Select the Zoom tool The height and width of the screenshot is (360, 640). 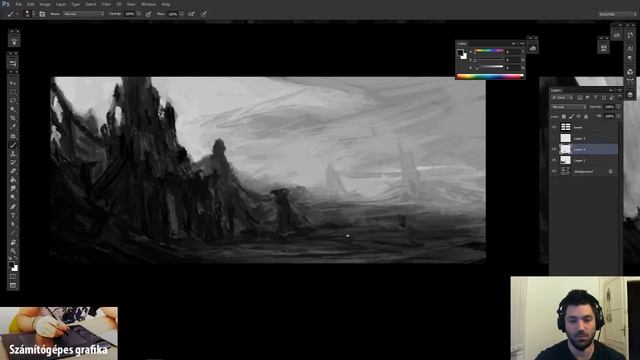tap(13, 251)
